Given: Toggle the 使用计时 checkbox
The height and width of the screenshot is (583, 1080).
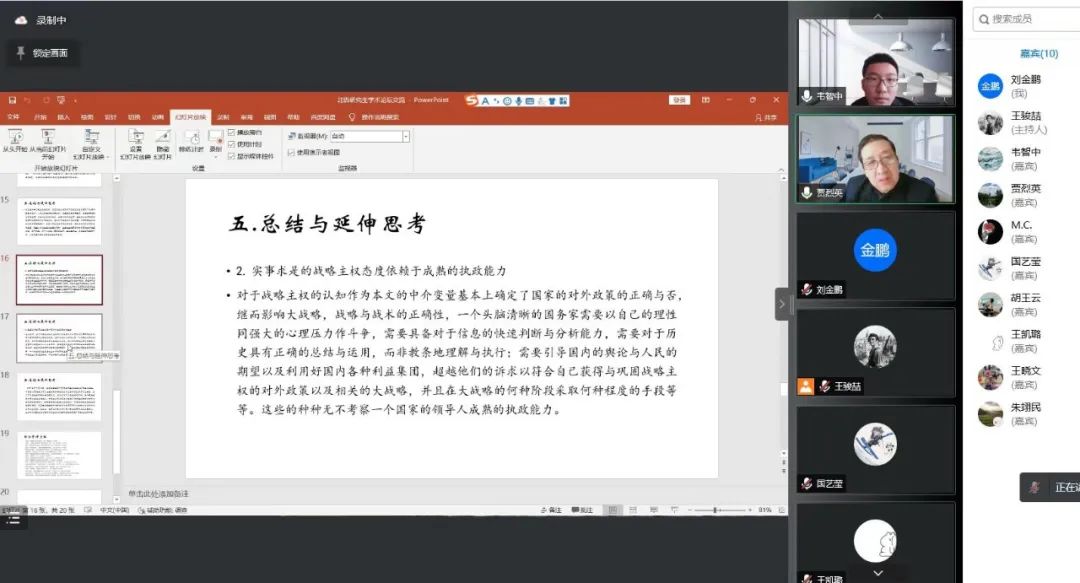Looking at the screenshot, I should [x=232, y=144].
